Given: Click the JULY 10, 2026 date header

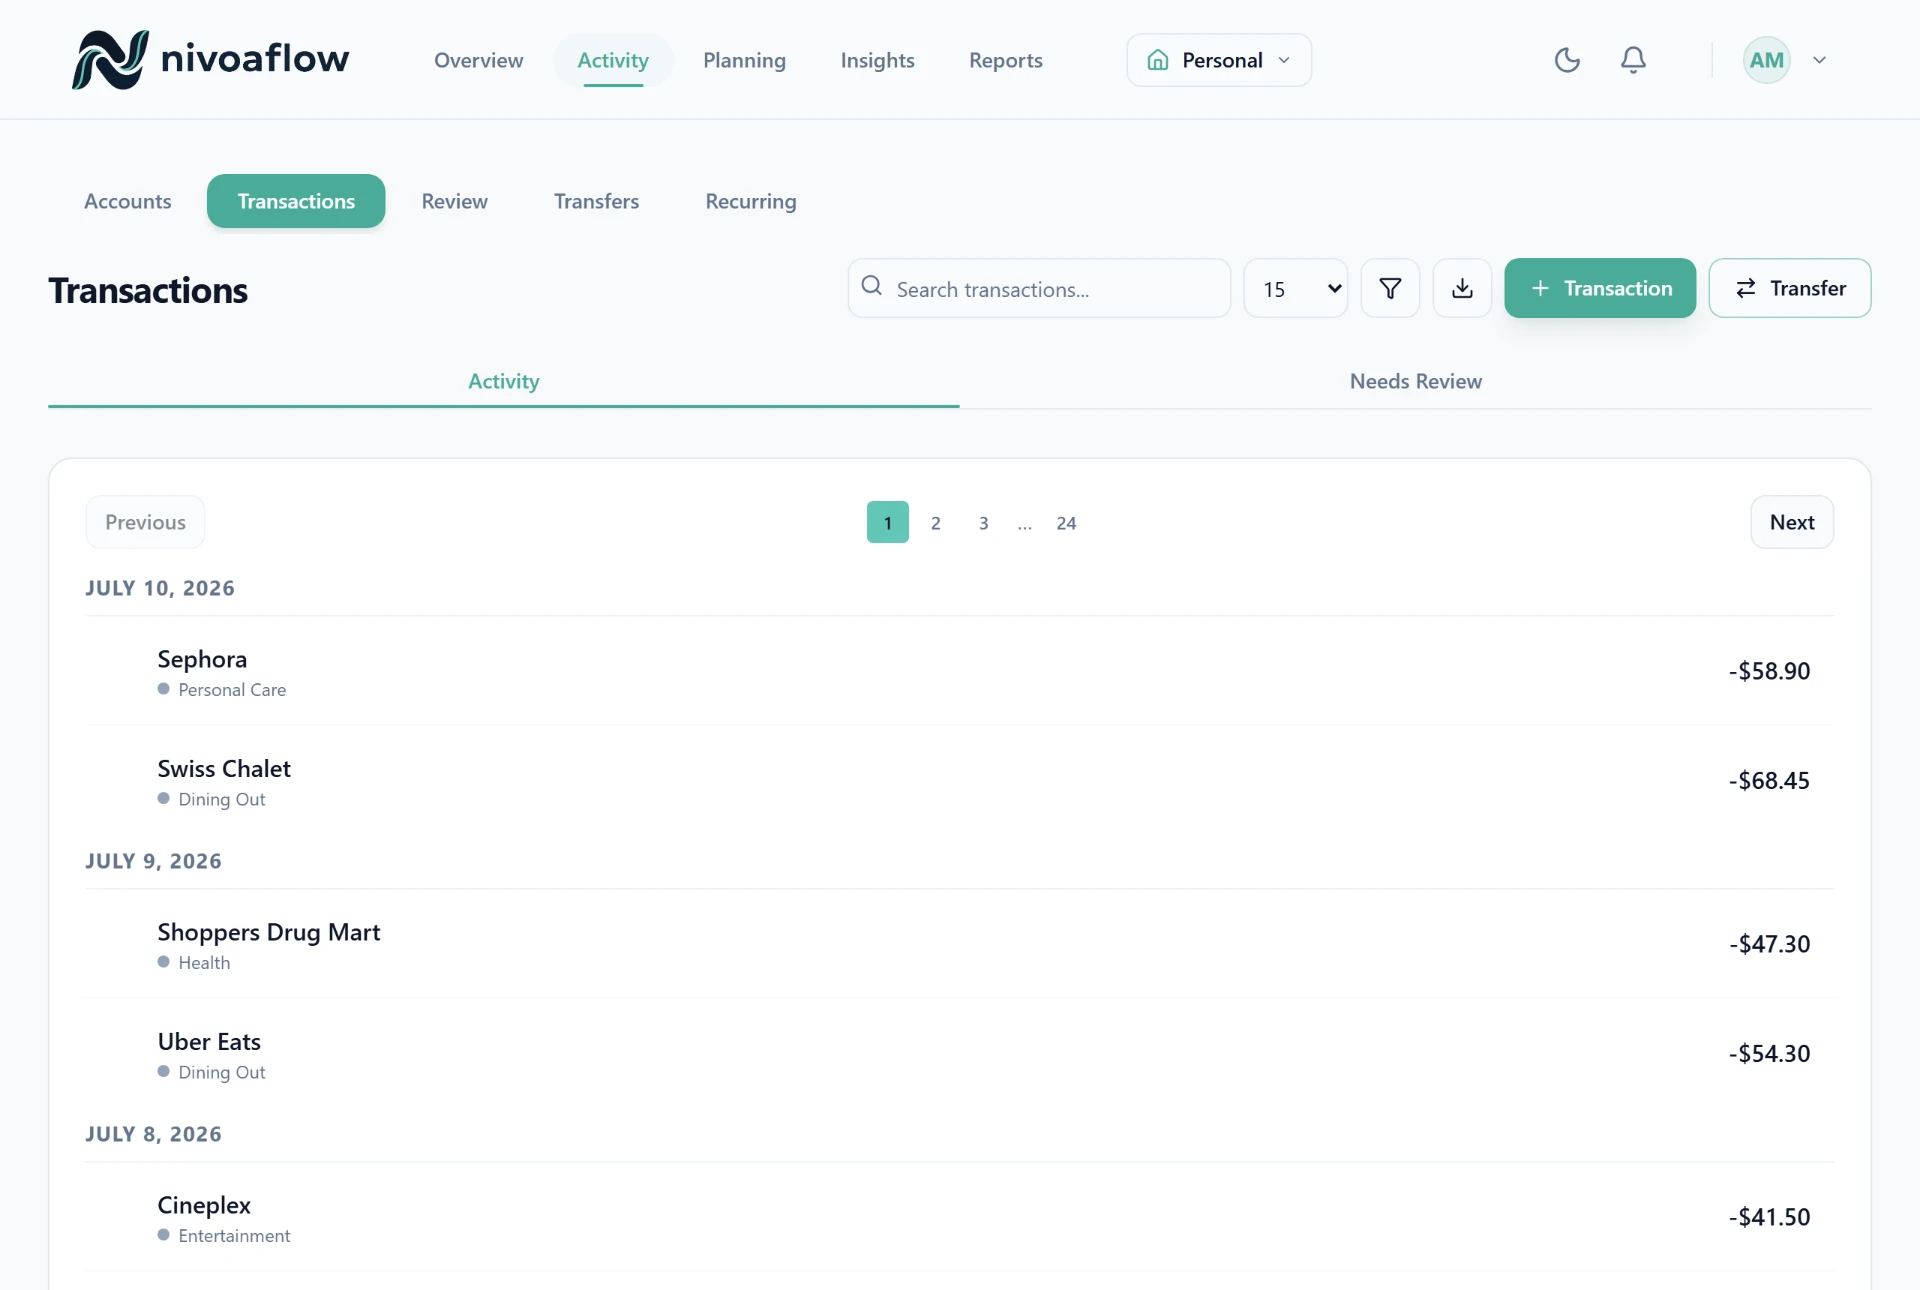Looking at the screenshot, I should pyautogui.click(x=160, y=588).
